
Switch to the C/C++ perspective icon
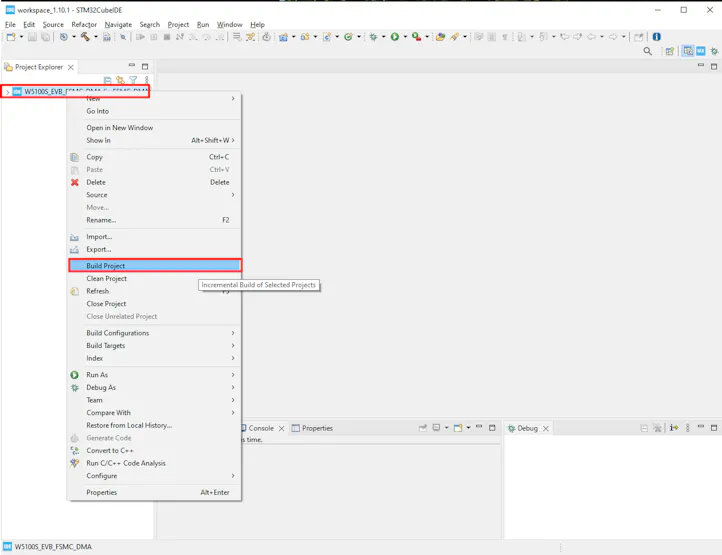point(688,51)
